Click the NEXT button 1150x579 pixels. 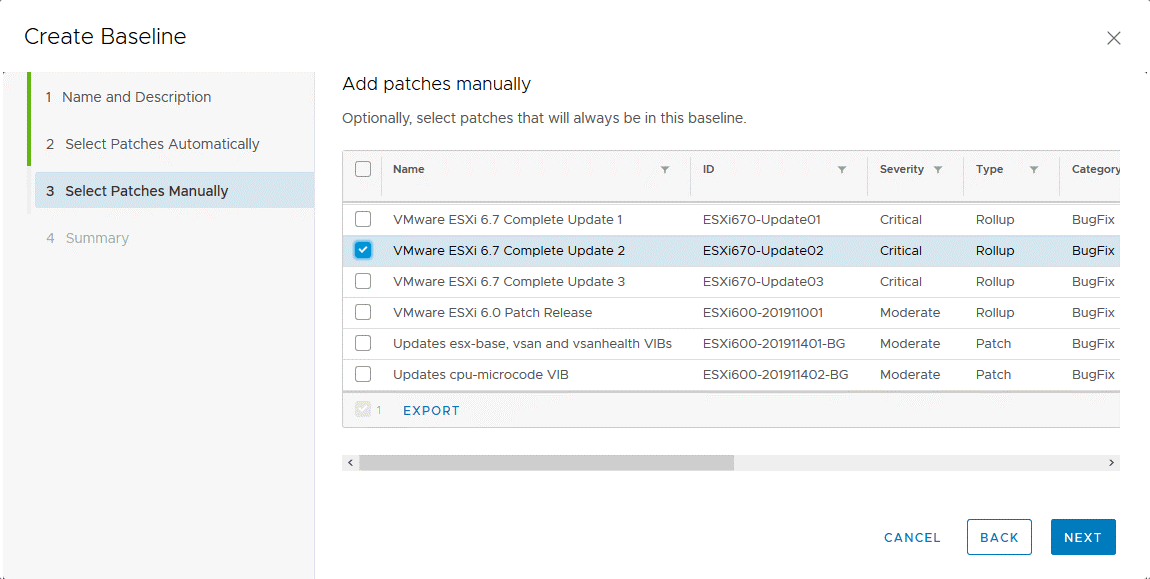pyautogui.click(x=1083, y=537)
